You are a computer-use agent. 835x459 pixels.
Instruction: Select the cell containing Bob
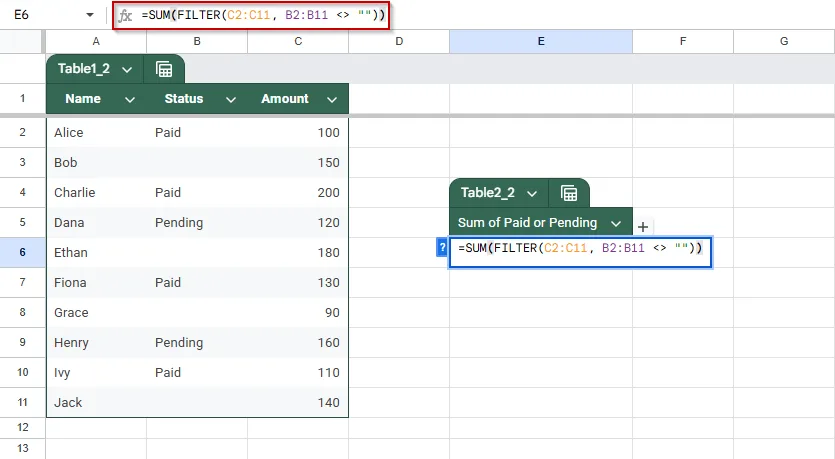point(96,162)
